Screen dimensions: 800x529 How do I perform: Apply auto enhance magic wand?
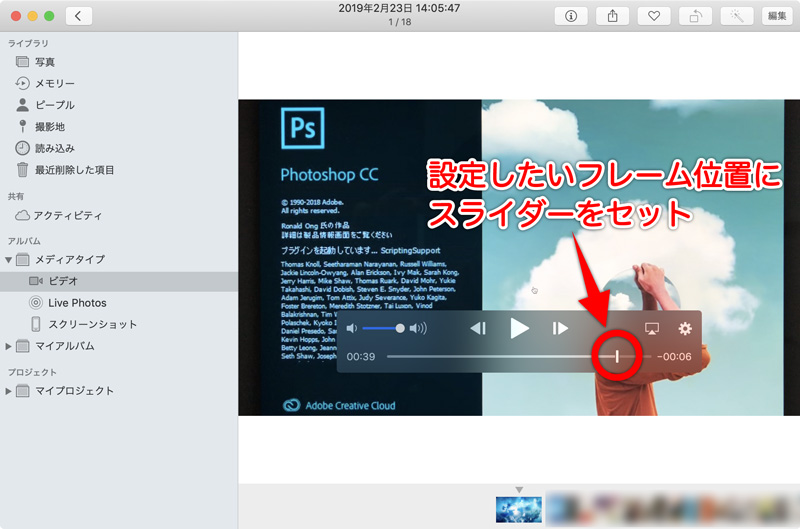pos(737,16)
